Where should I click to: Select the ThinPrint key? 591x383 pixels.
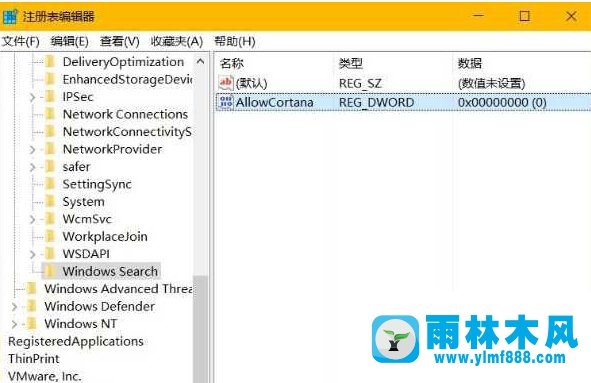34,358
